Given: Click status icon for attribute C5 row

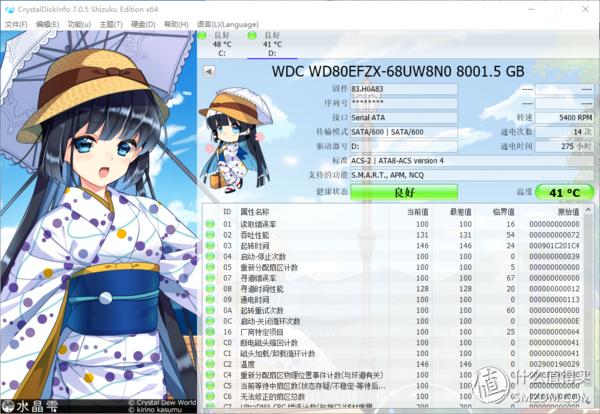Looking at the screenshot, I should [210, 385].
